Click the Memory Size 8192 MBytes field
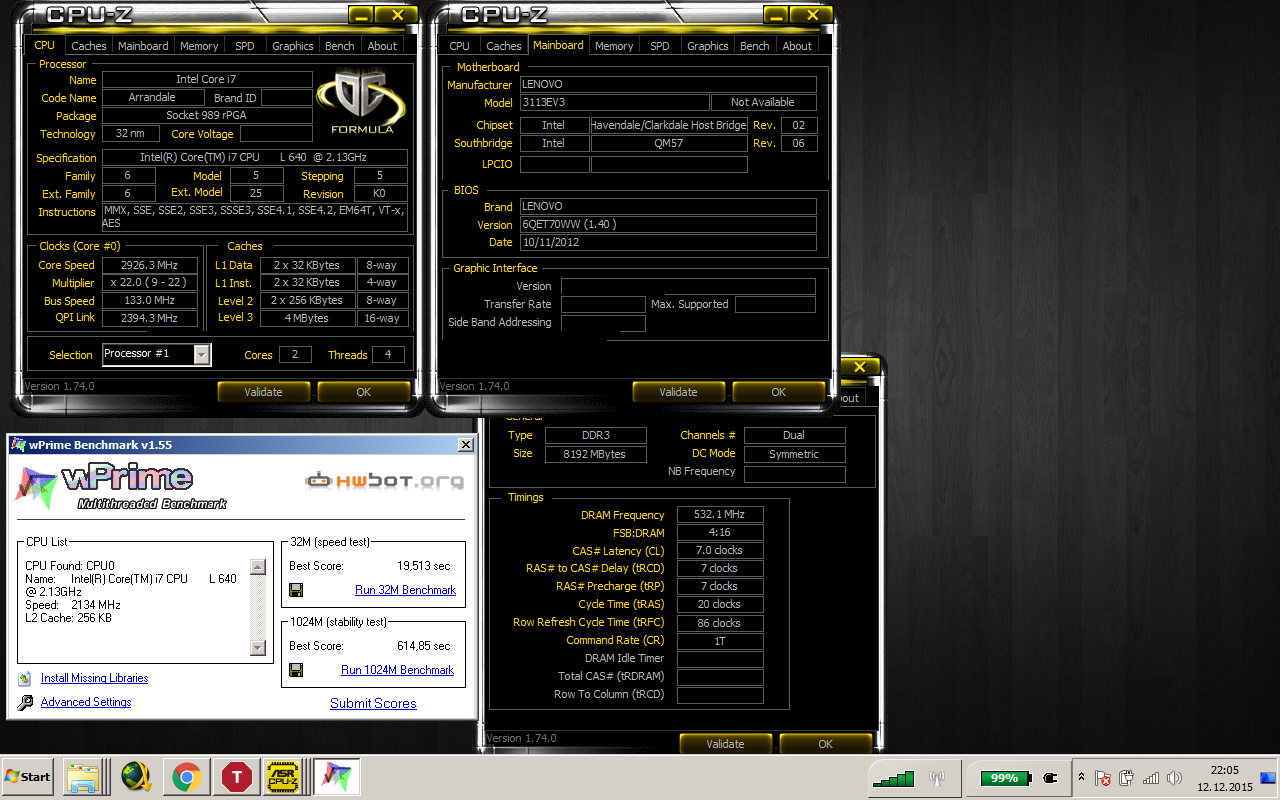Image resolution: width=1280 pixels, height=800 pixels. coord(596,454)
